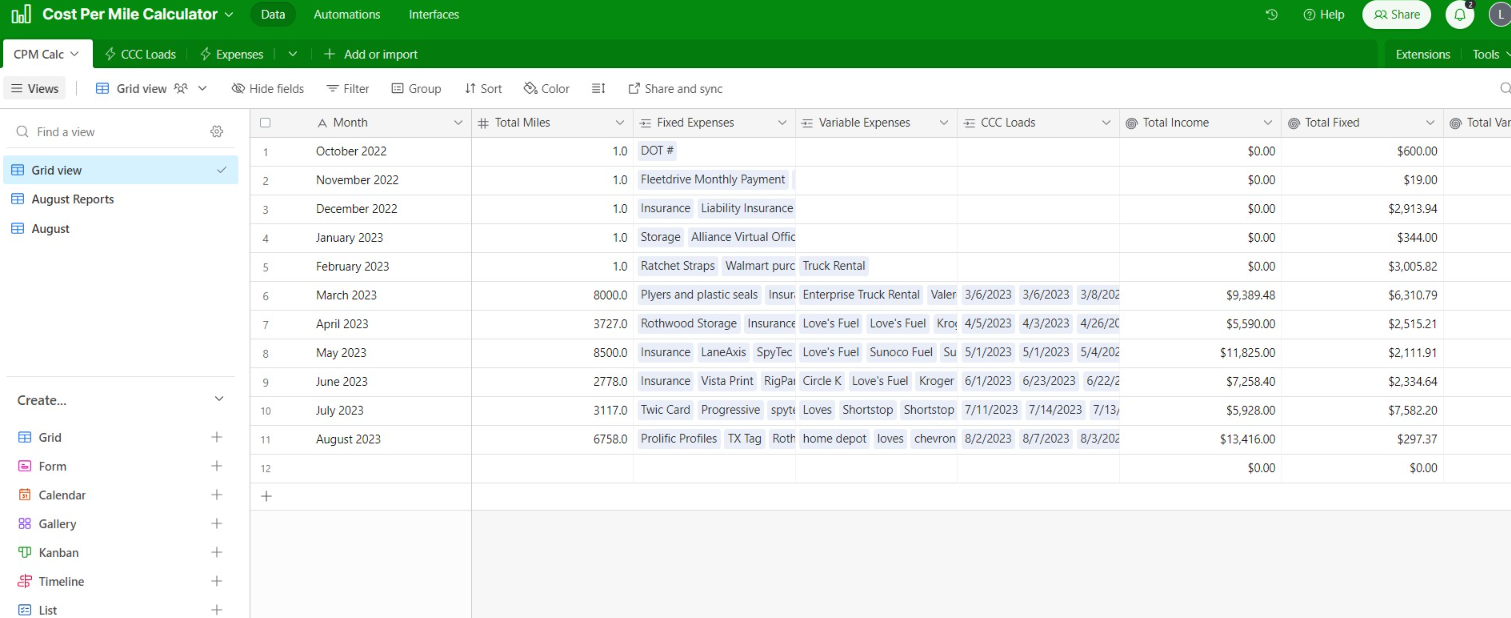Add a Form view with plus icon

tap(216, 466)
